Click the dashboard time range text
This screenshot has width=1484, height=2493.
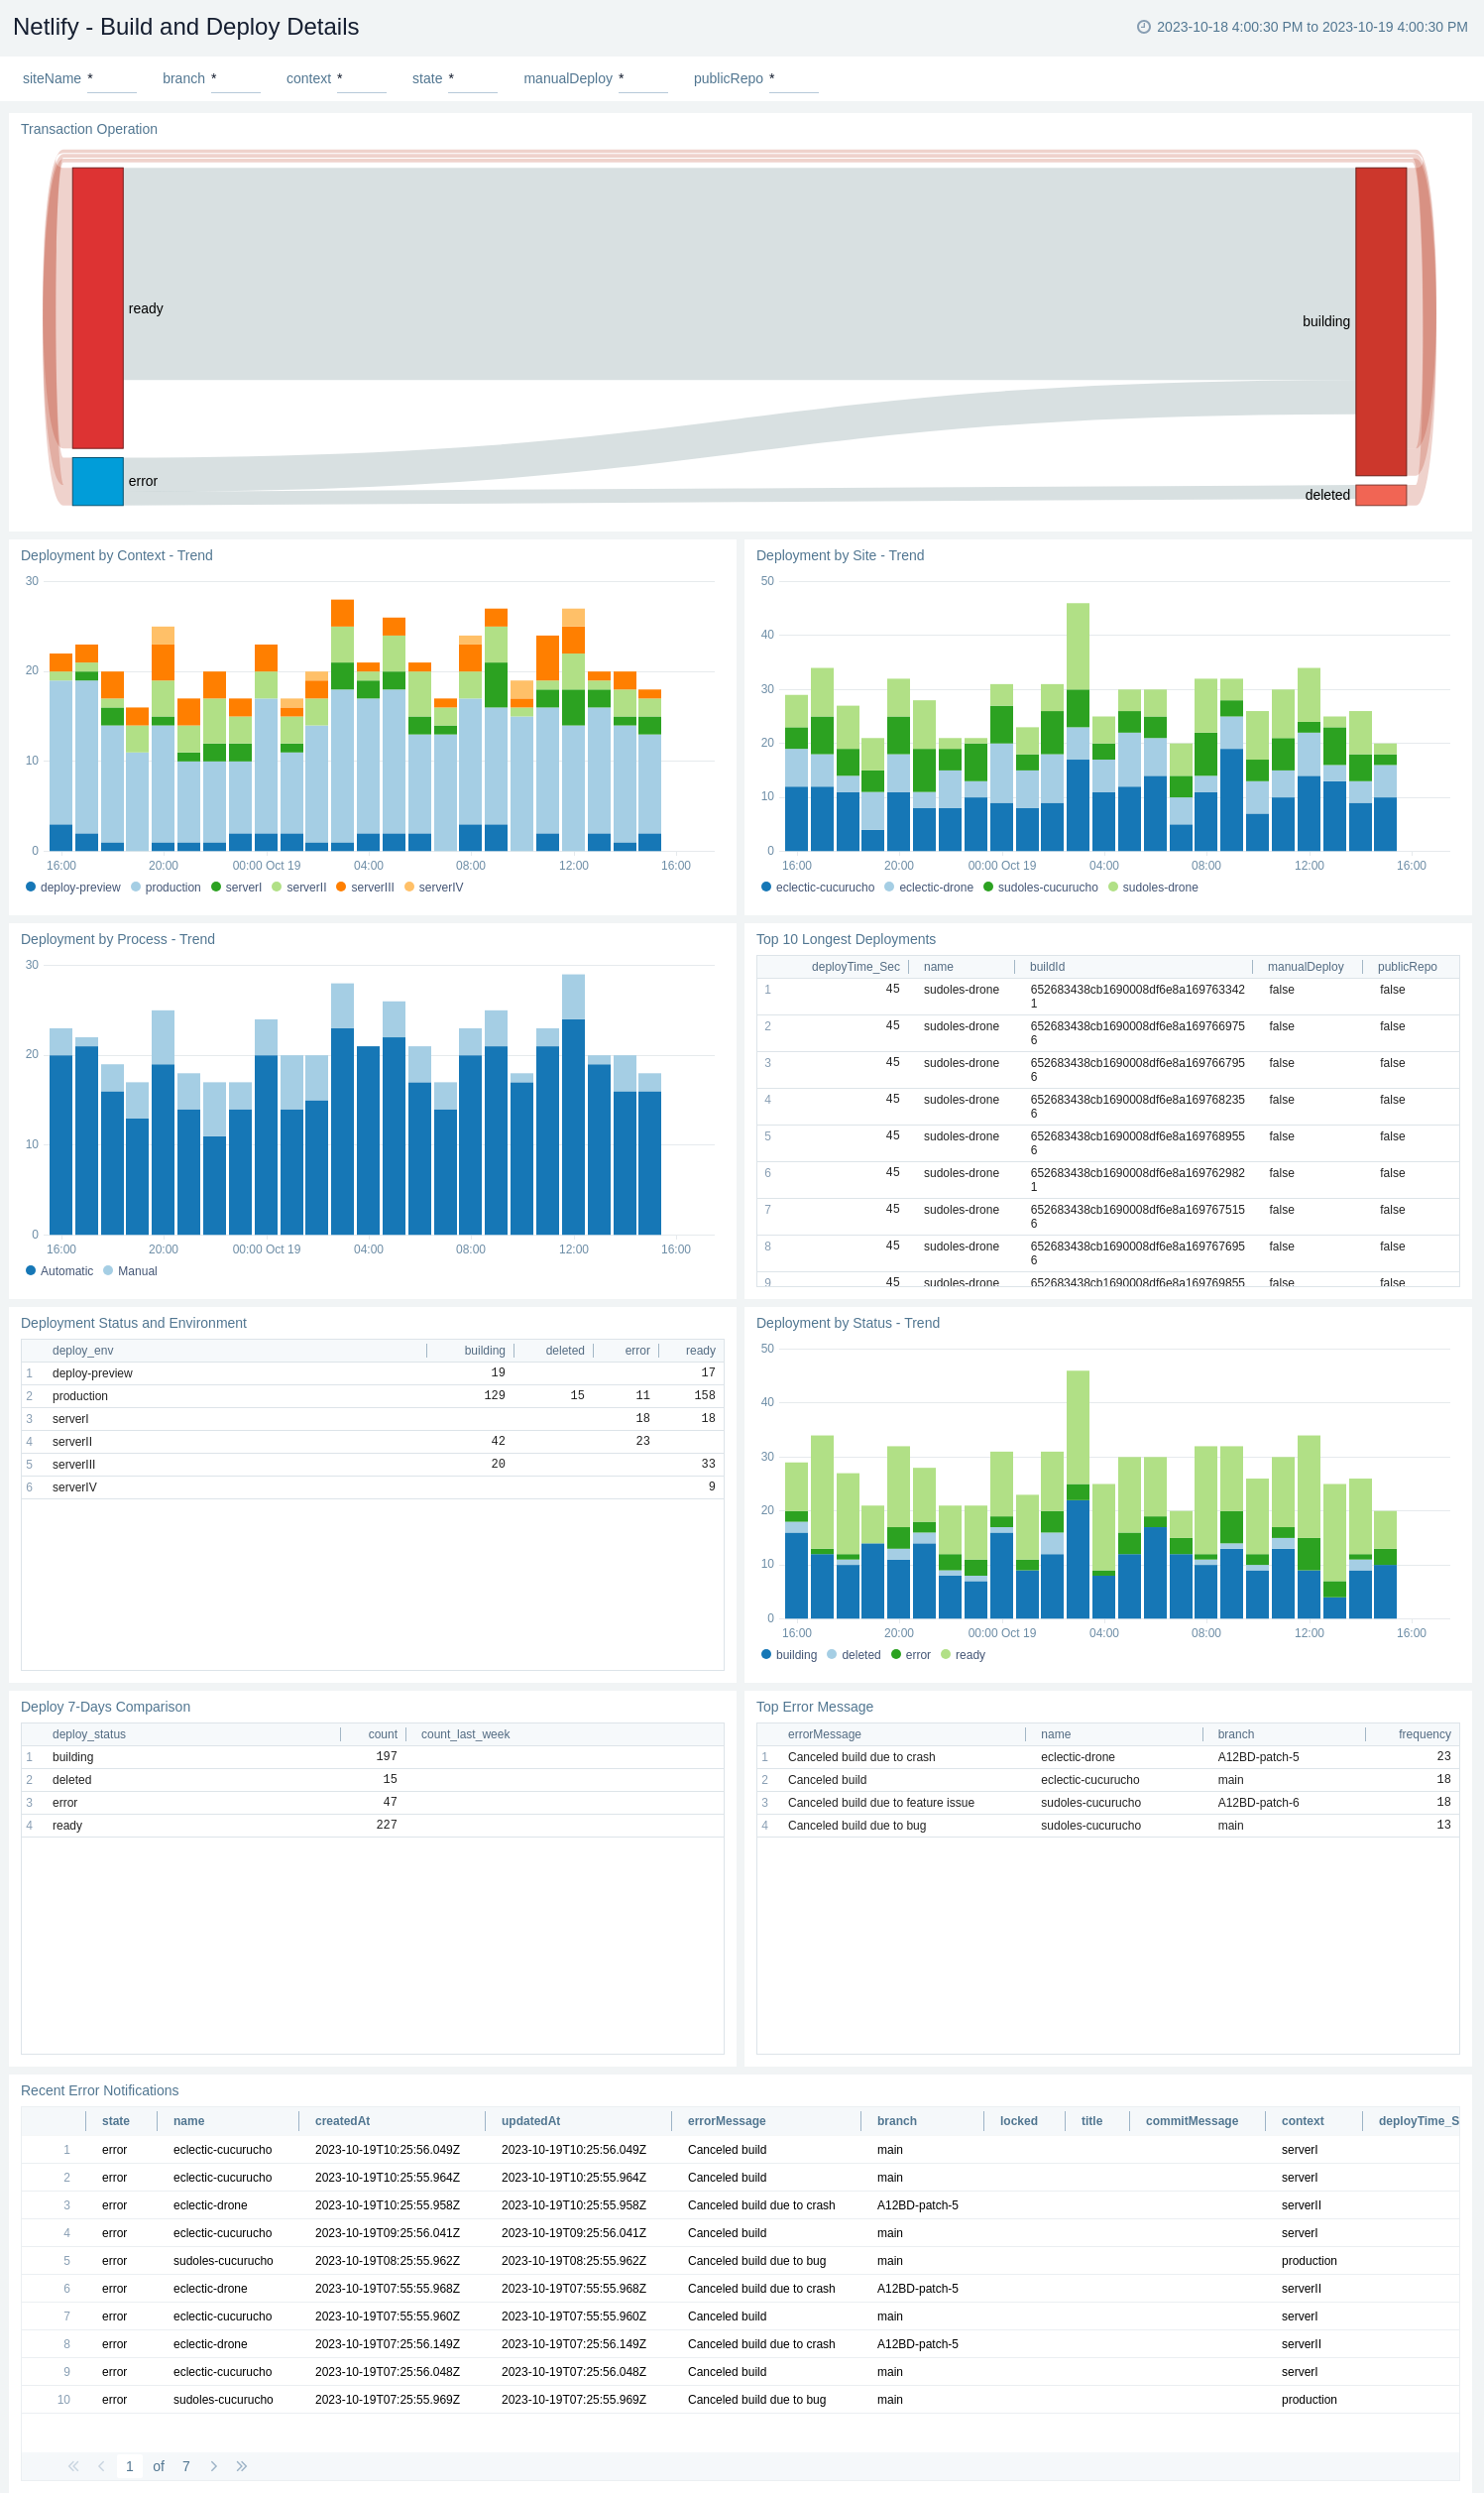coord(1311,27)
